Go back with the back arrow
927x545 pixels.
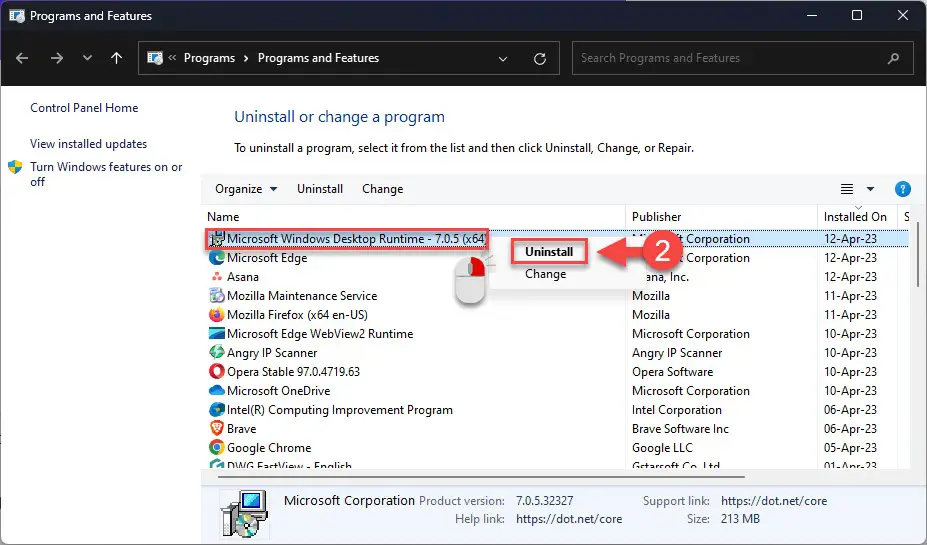click(x=22, y=58)
